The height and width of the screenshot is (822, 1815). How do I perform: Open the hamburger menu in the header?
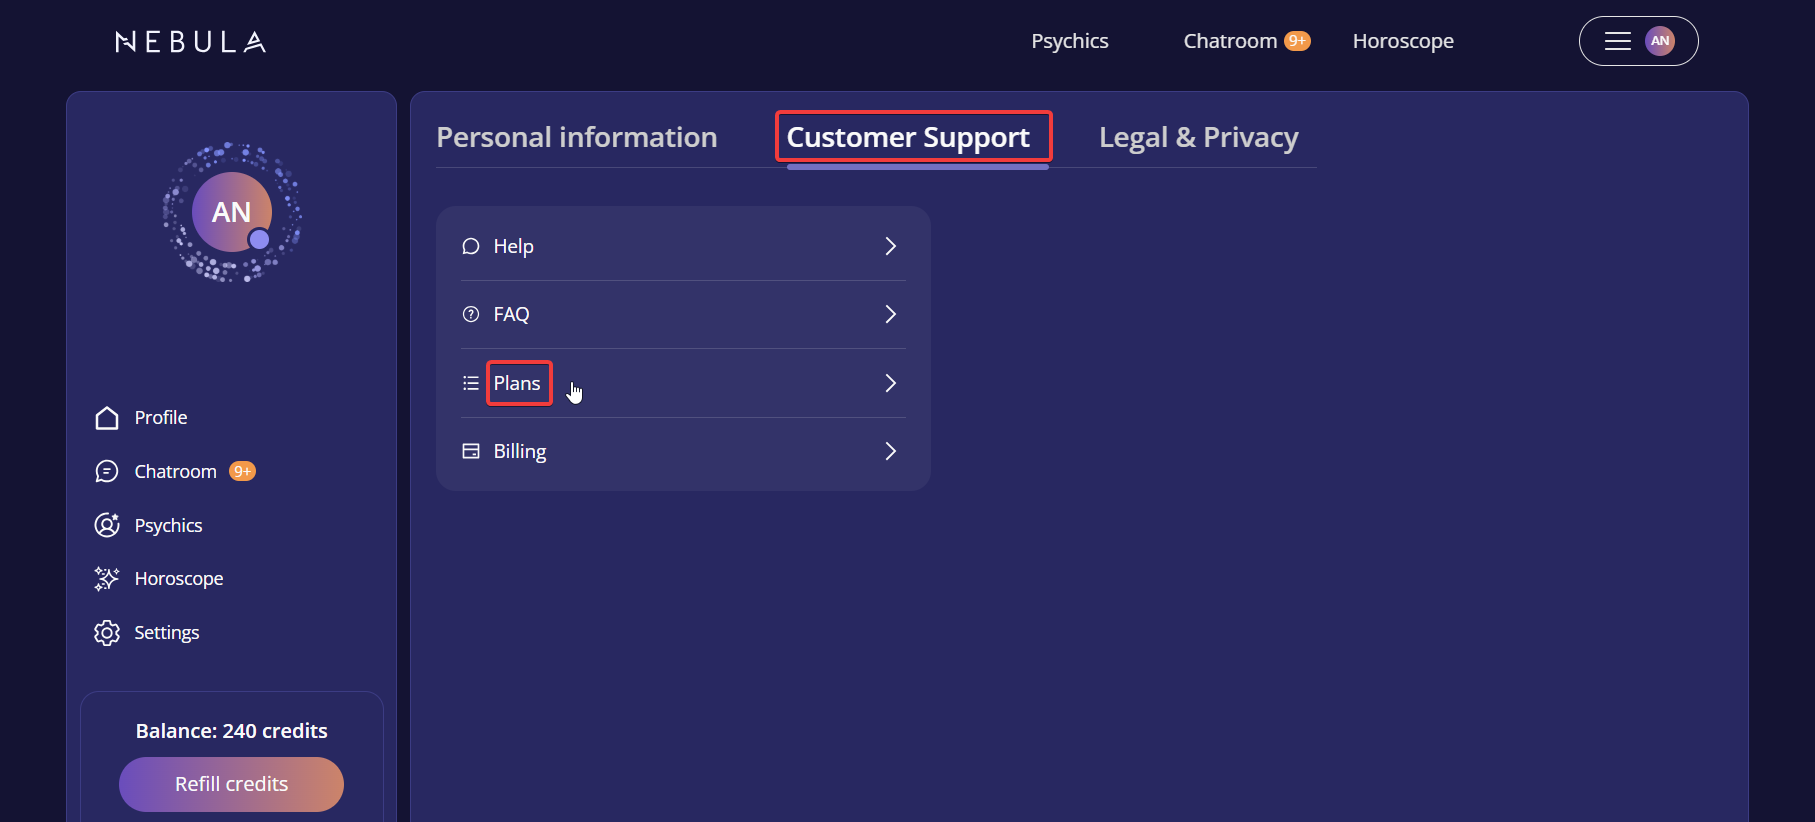[1617, 41]
